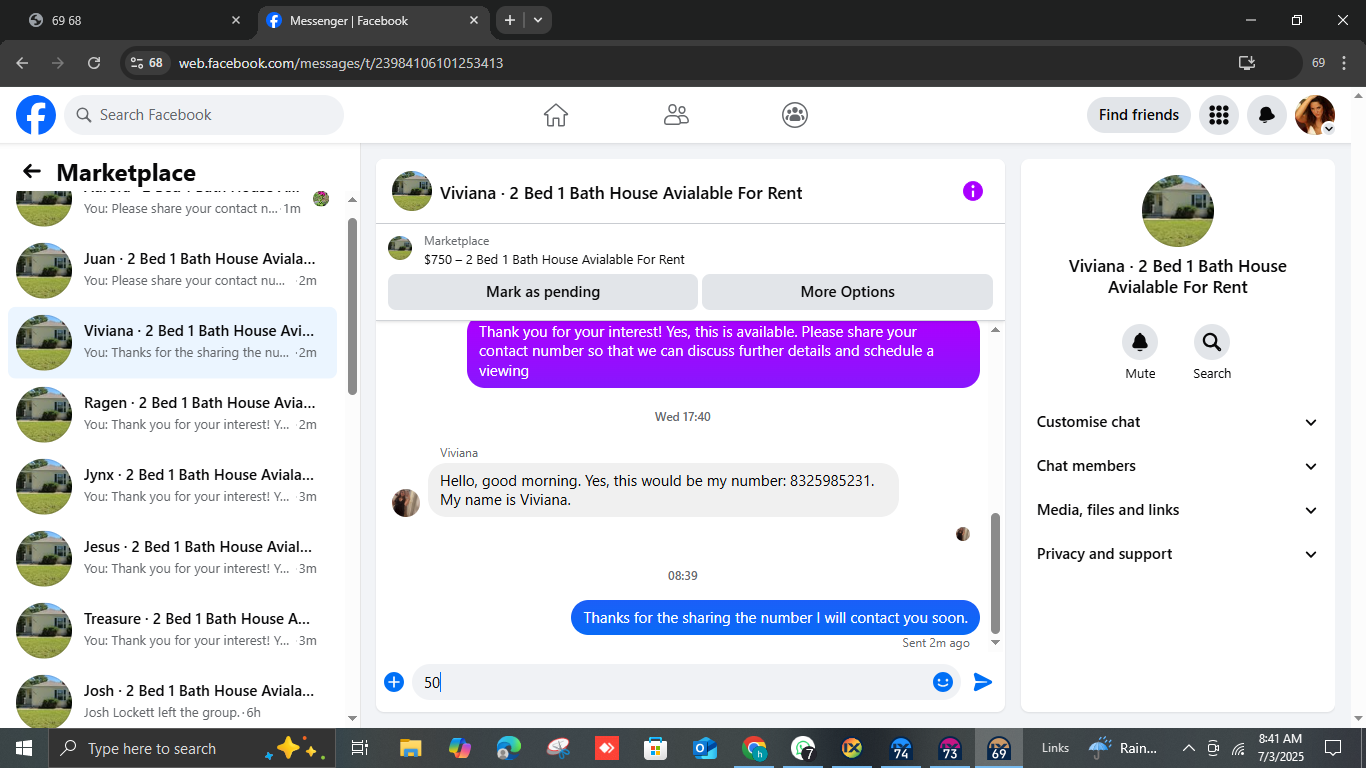The width and height of the screenshot is (1366, 768).
Task: Open Microsoft Store from the taskbar
Action: click(655, 748)
